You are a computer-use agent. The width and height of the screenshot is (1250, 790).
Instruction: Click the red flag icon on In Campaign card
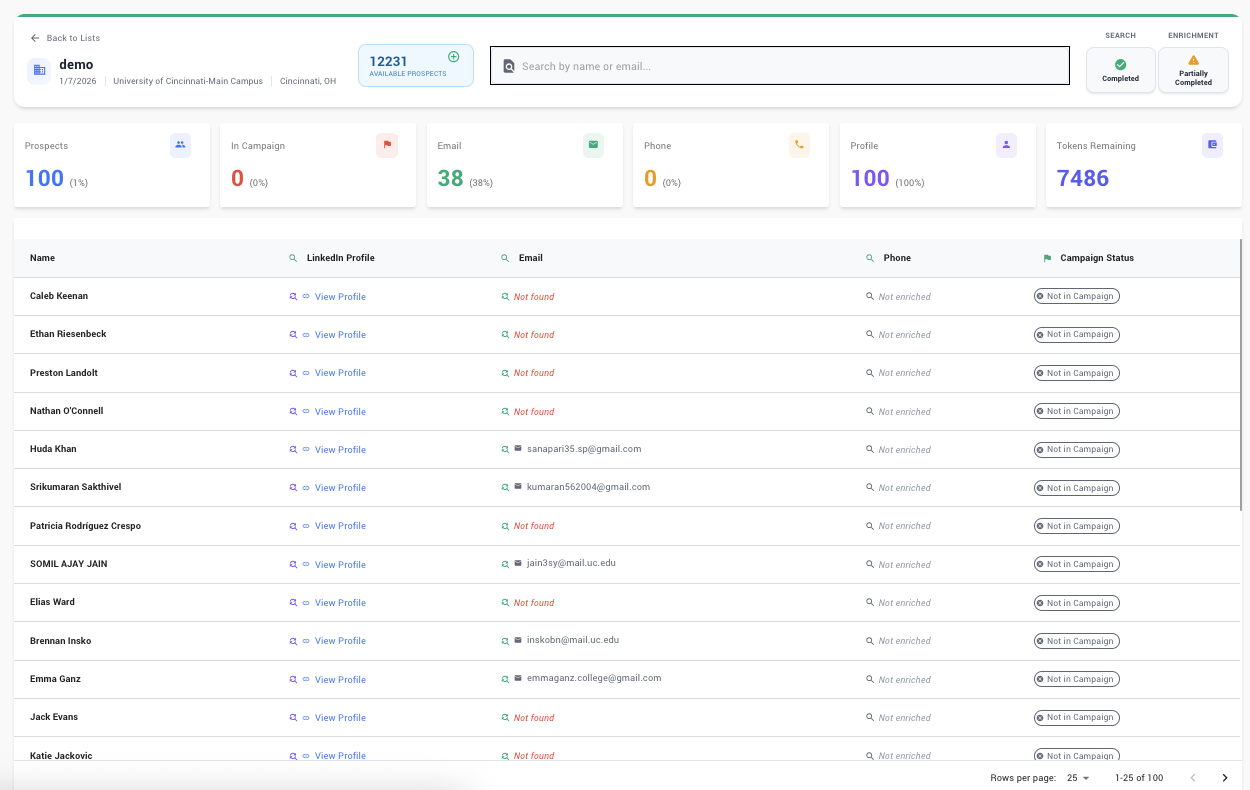(x=387, y=145)
